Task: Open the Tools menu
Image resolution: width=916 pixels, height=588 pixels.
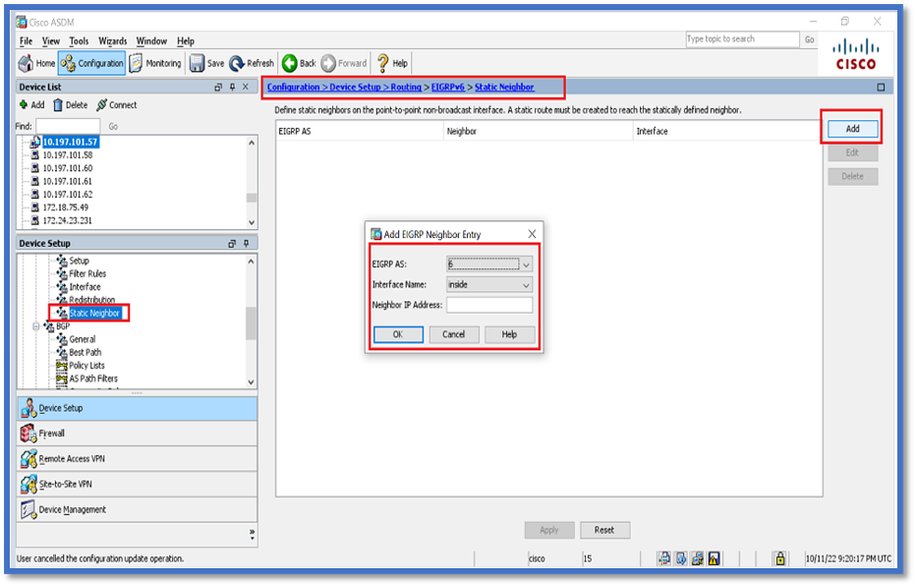Action: pos(79,41)
